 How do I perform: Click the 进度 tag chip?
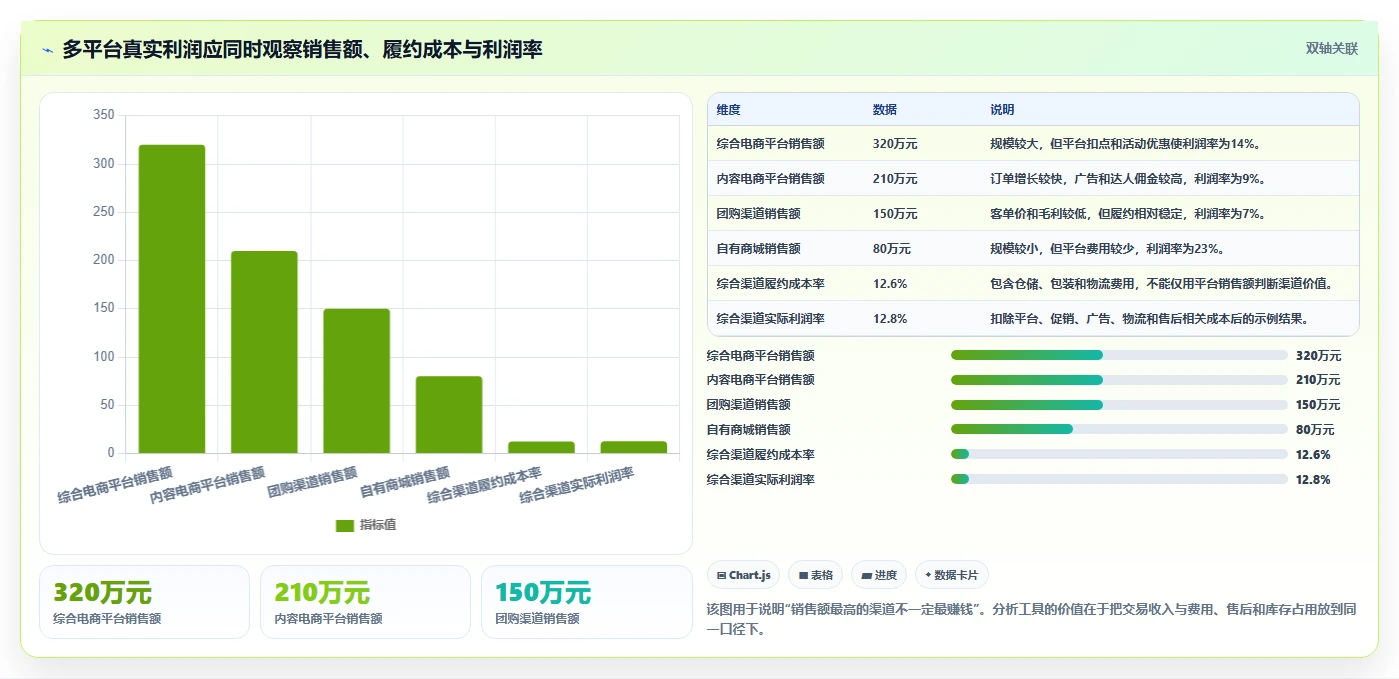[x=879, y=575]
